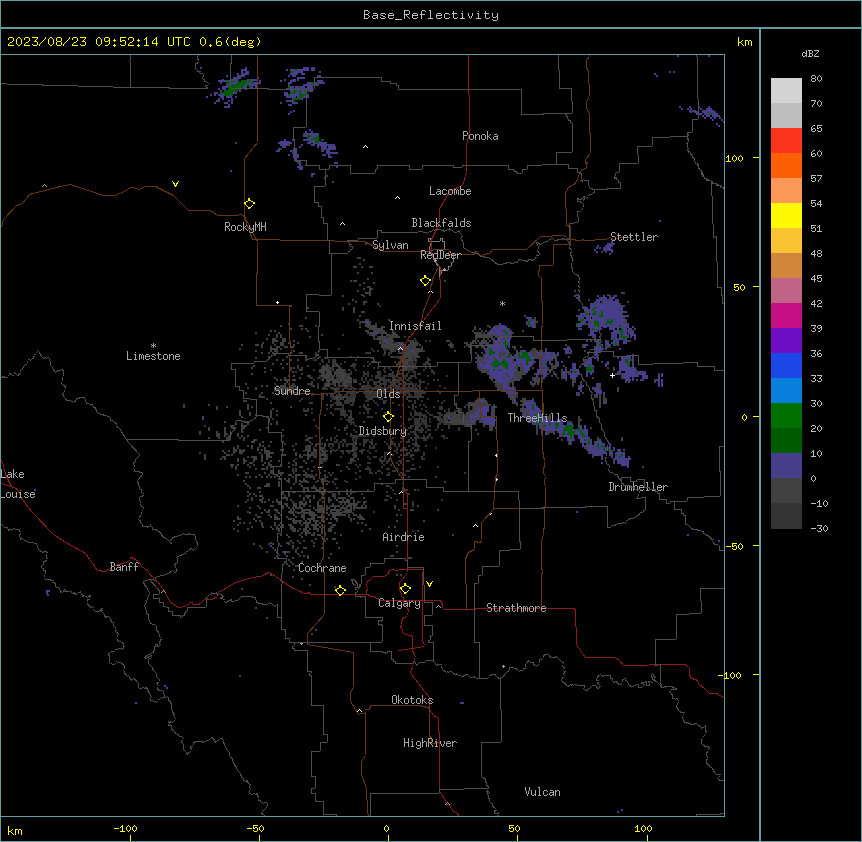Click the yellow diamond marker above Calgary
The image size is (862, 842).
[405, 589]
